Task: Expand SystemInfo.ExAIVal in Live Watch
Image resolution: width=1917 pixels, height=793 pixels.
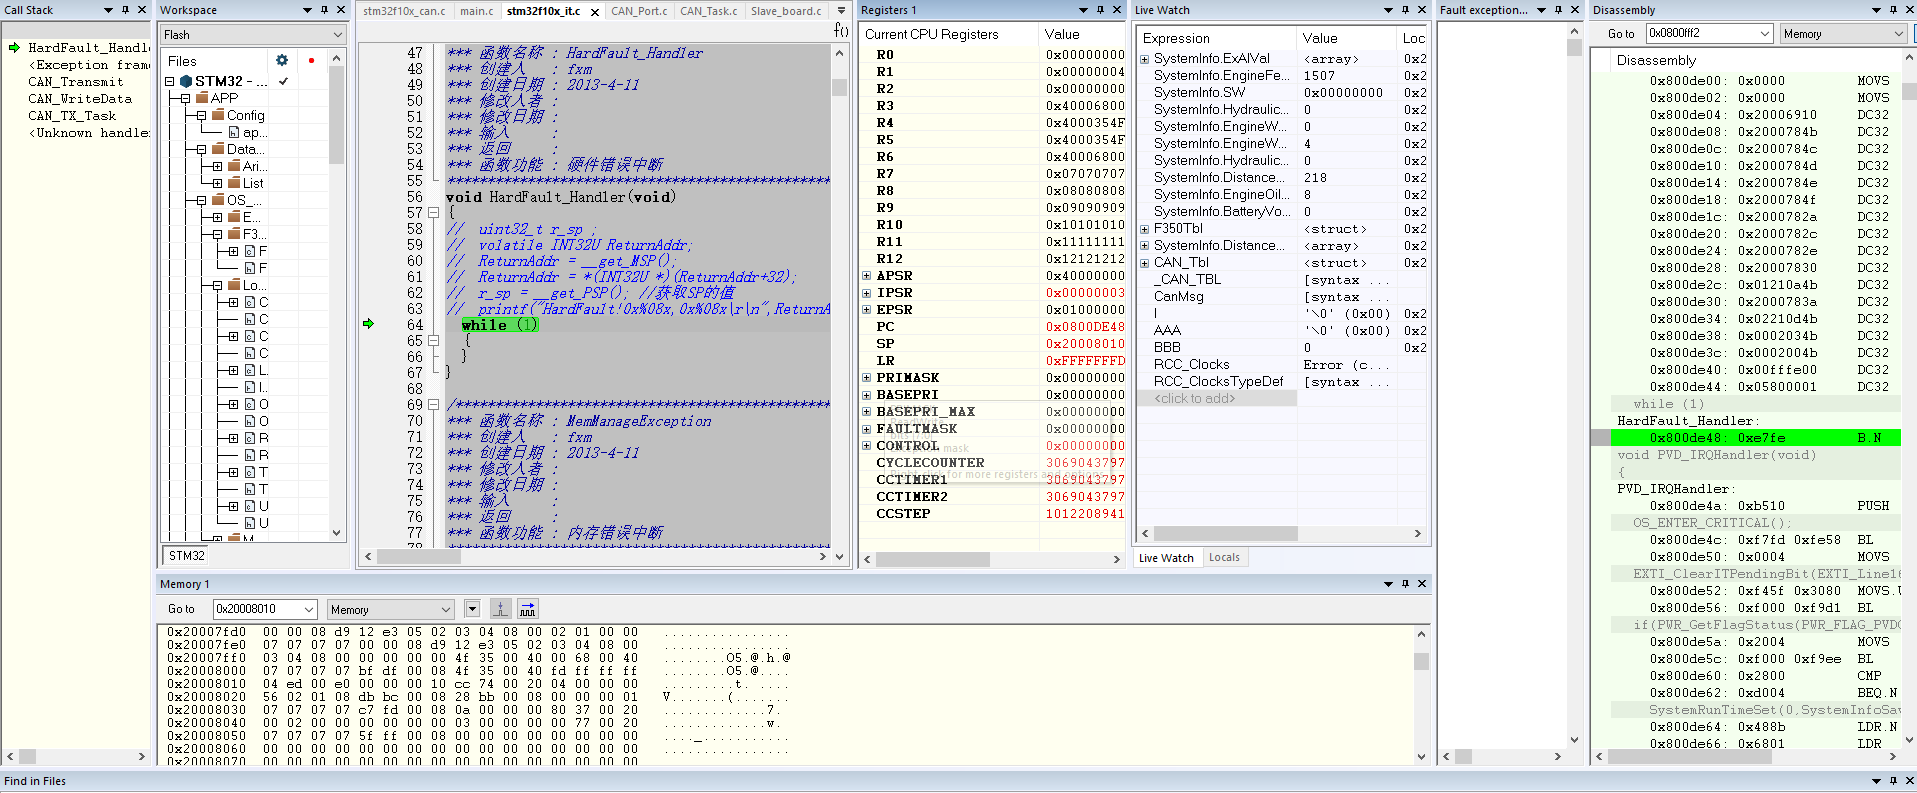Action: coord(1145,59)
